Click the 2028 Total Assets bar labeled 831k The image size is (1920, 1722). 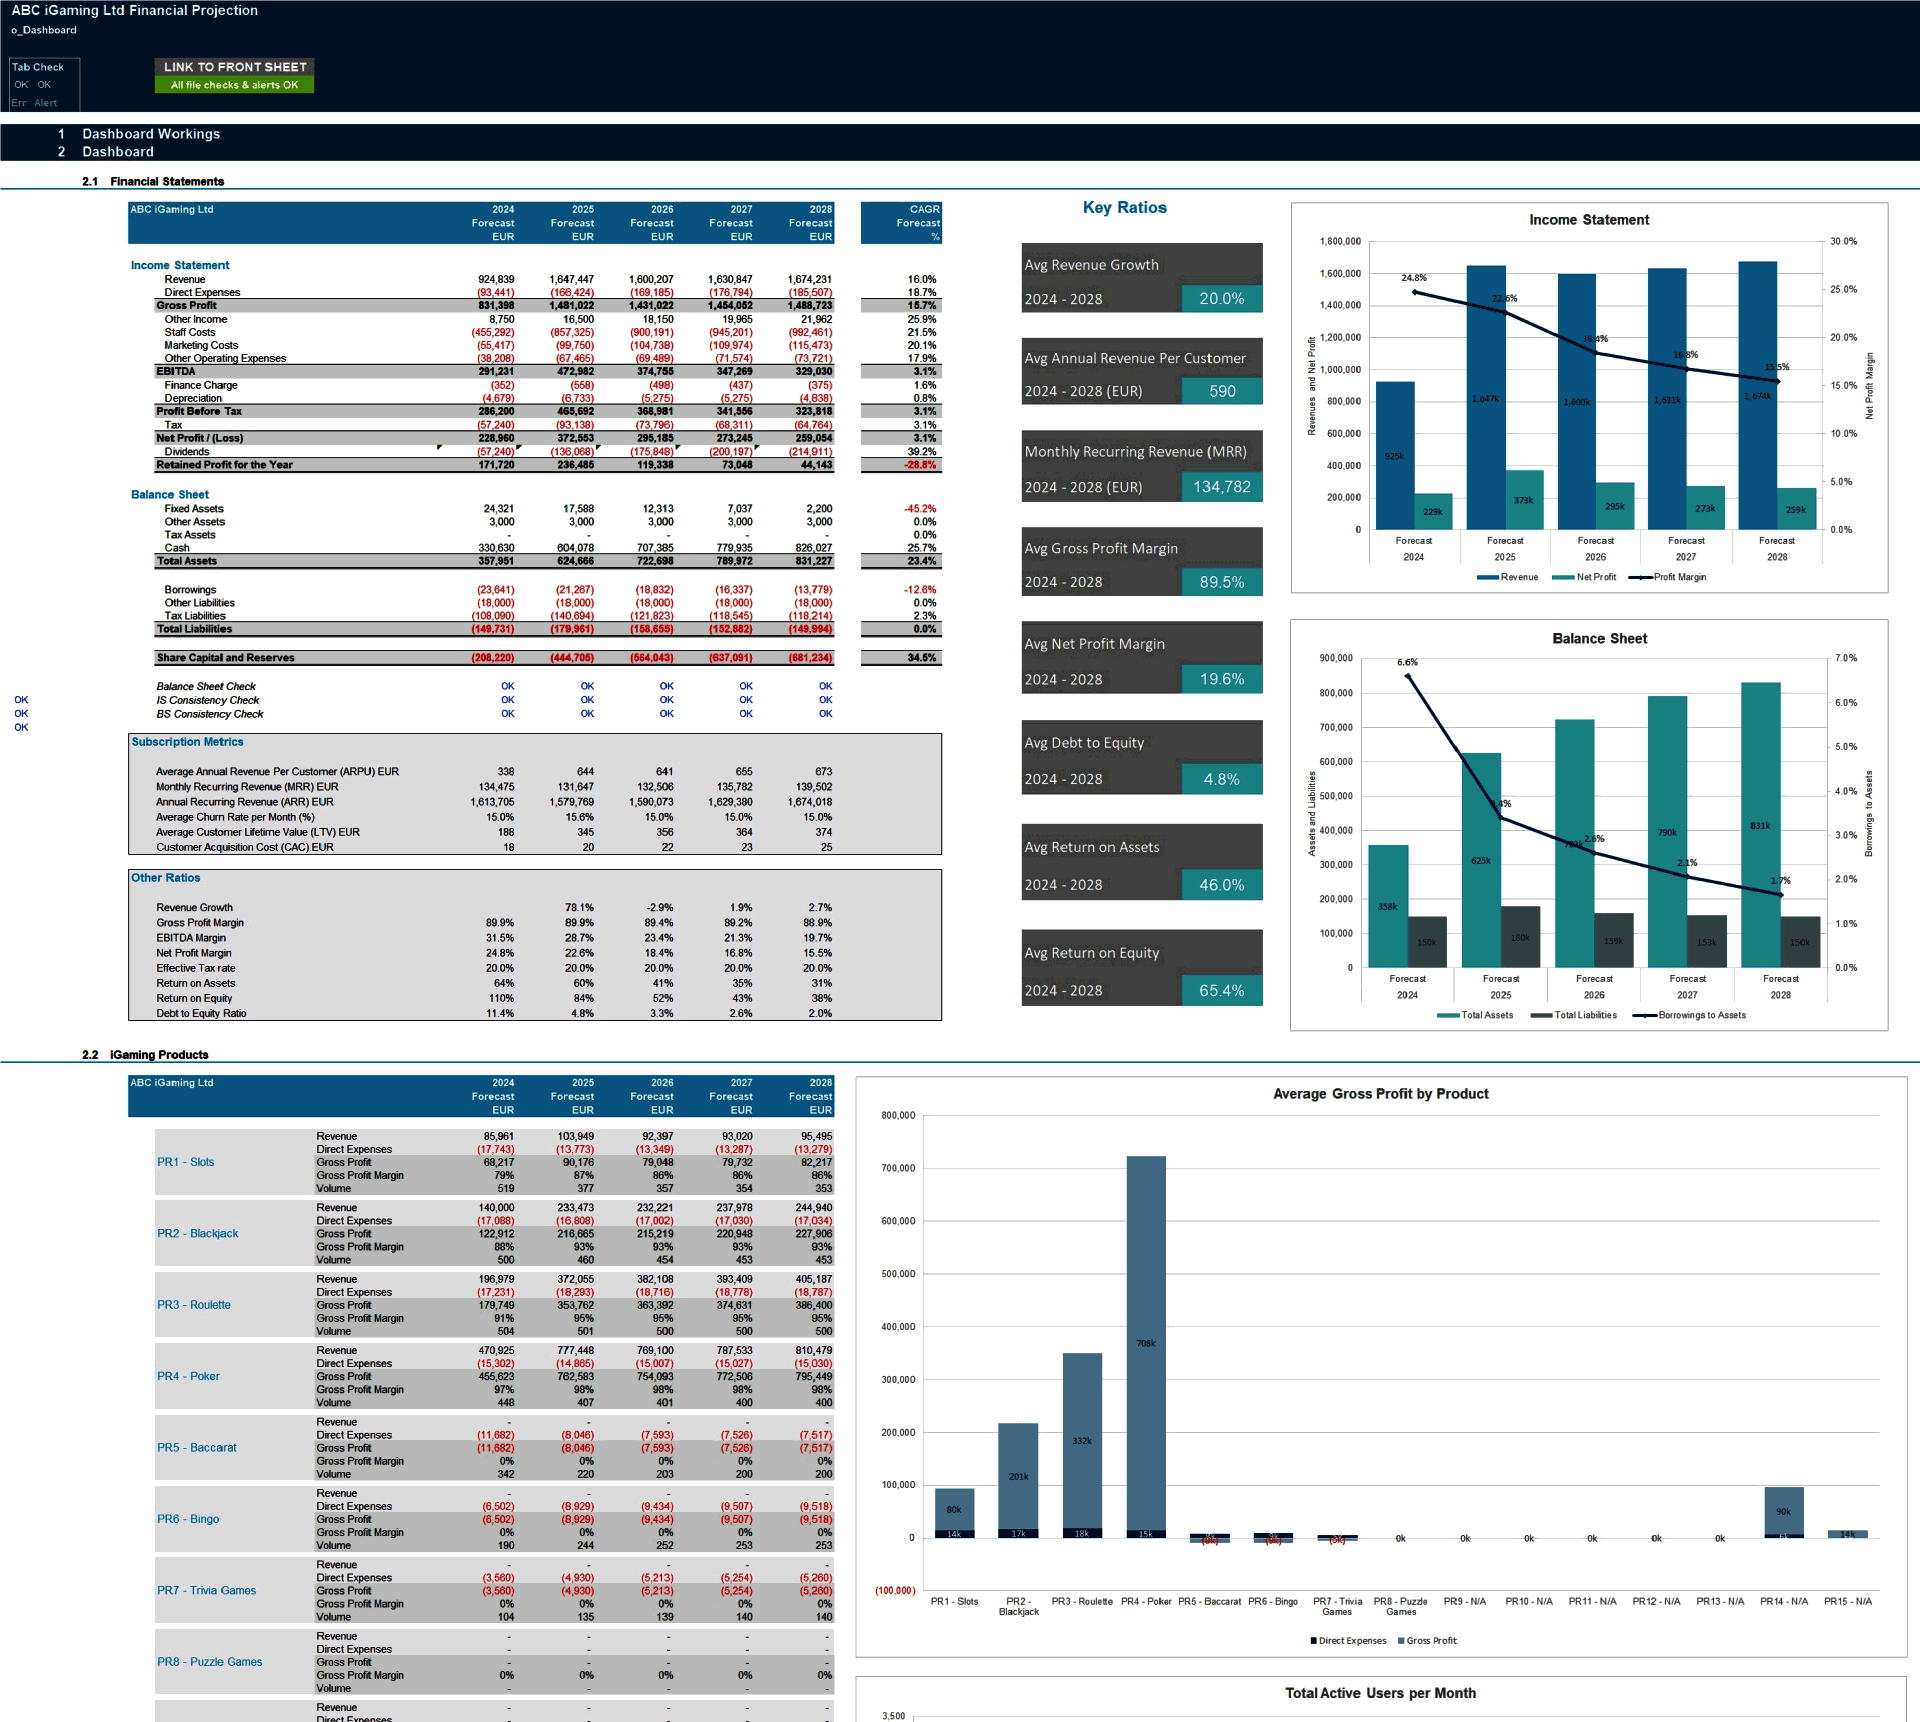pyautogui.click(x=1760, y=825)
